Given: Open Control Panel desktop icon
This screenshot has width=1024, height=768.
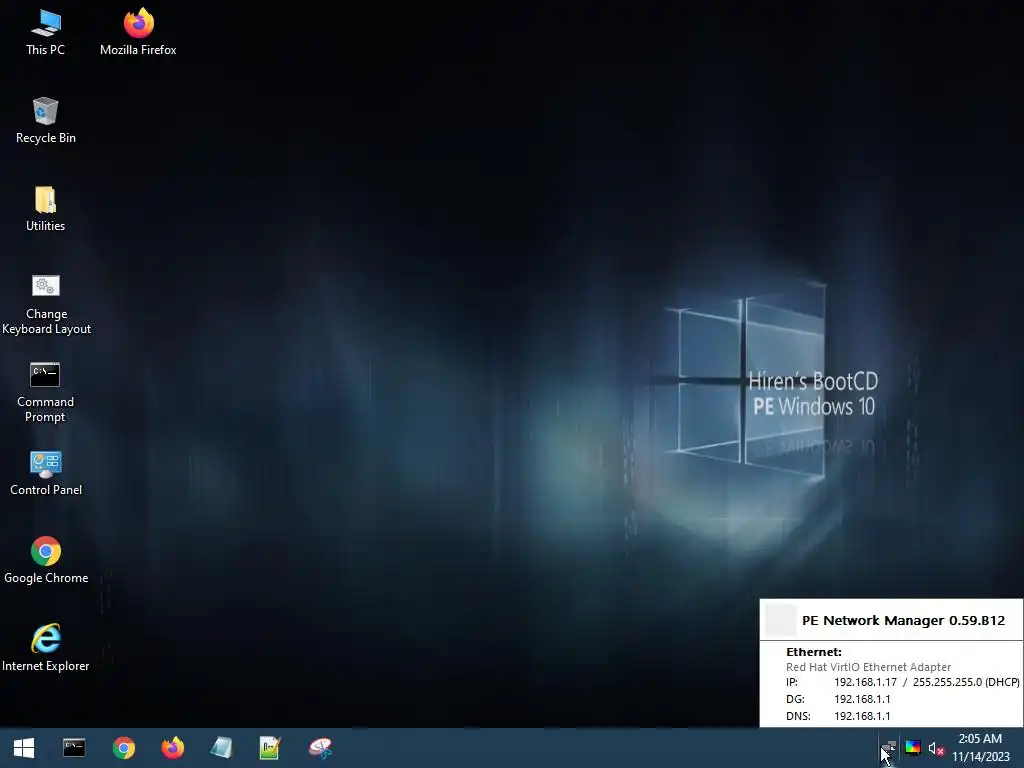Looking at the screenshot, I should click(x=46, y=473).
